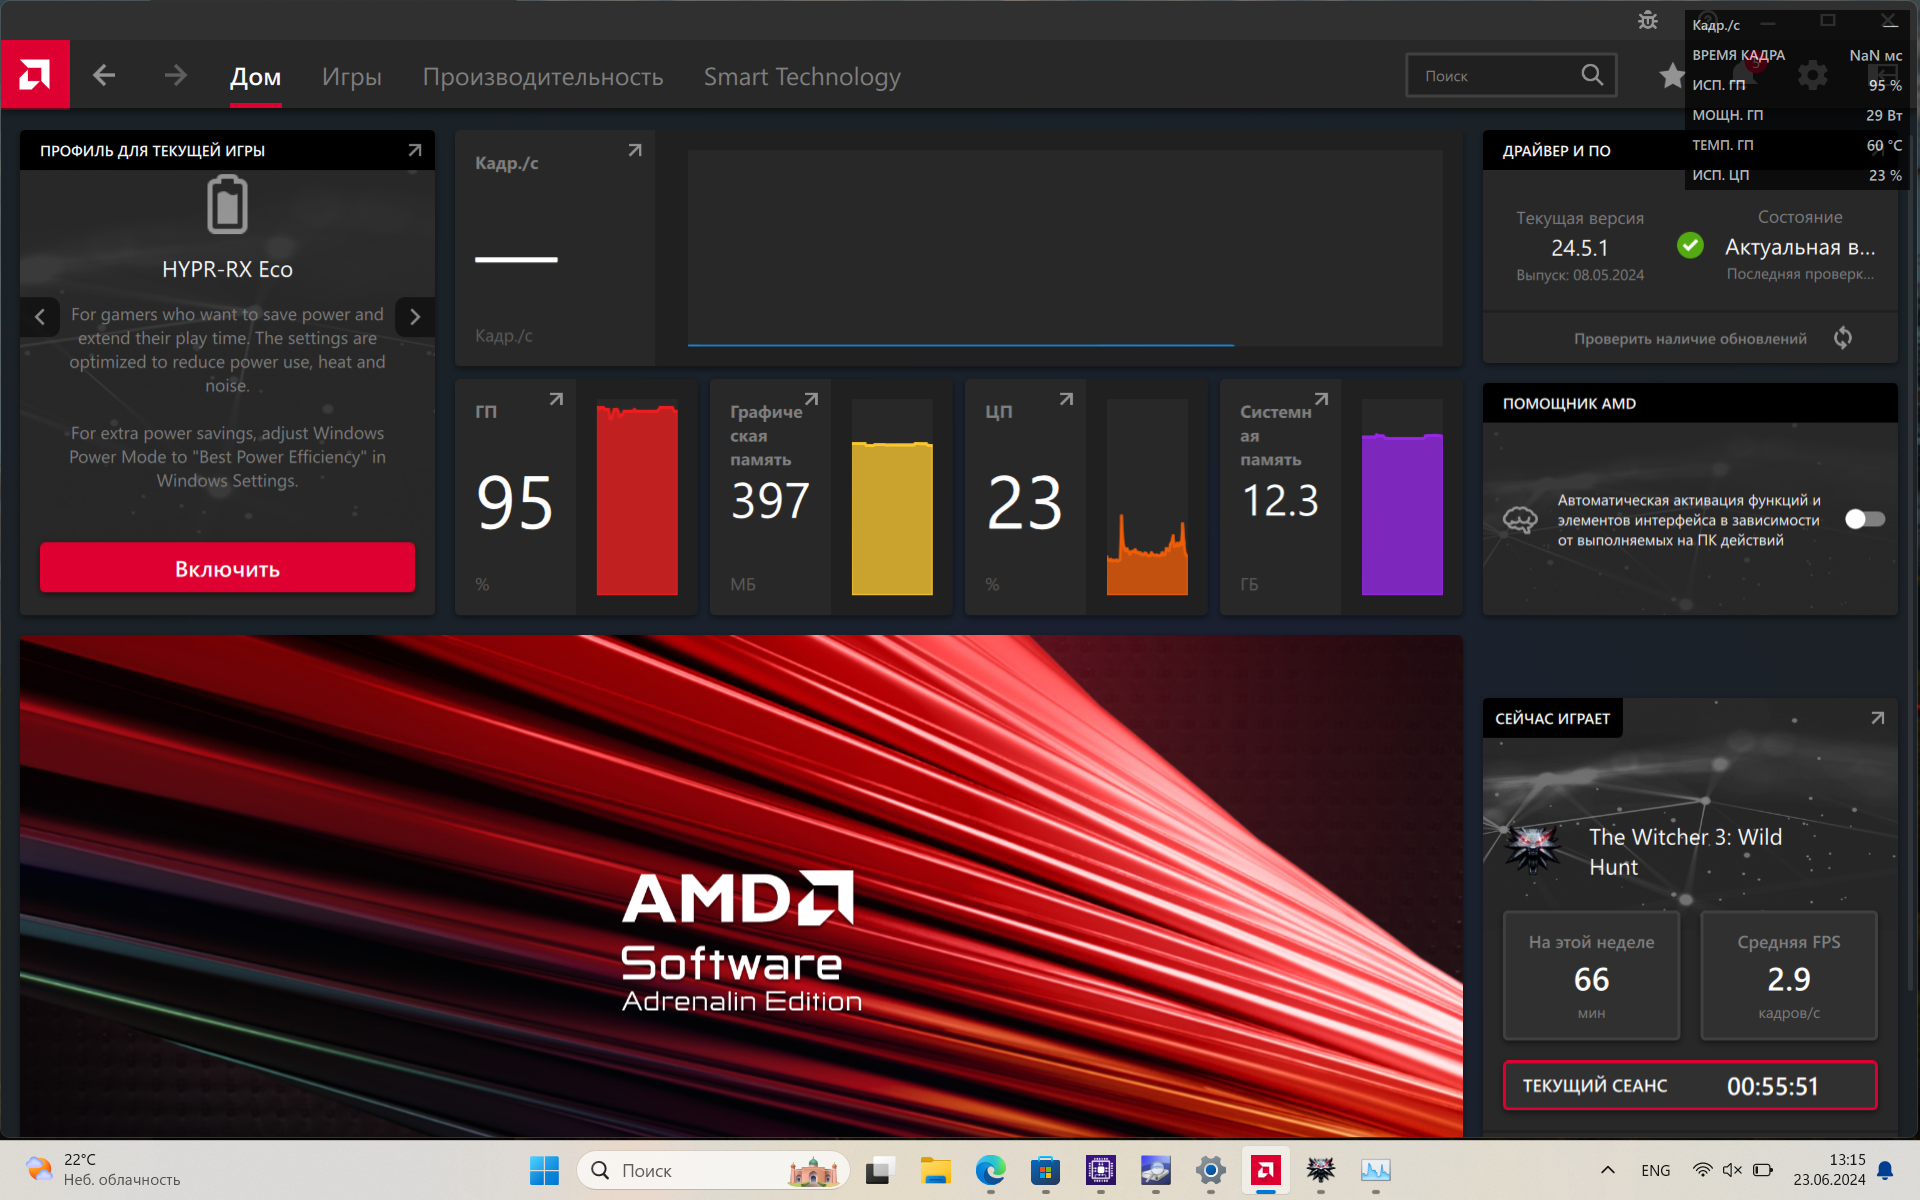Open the performance graph app in taskbar

pyautogui.click(x=1376, y=1170)
